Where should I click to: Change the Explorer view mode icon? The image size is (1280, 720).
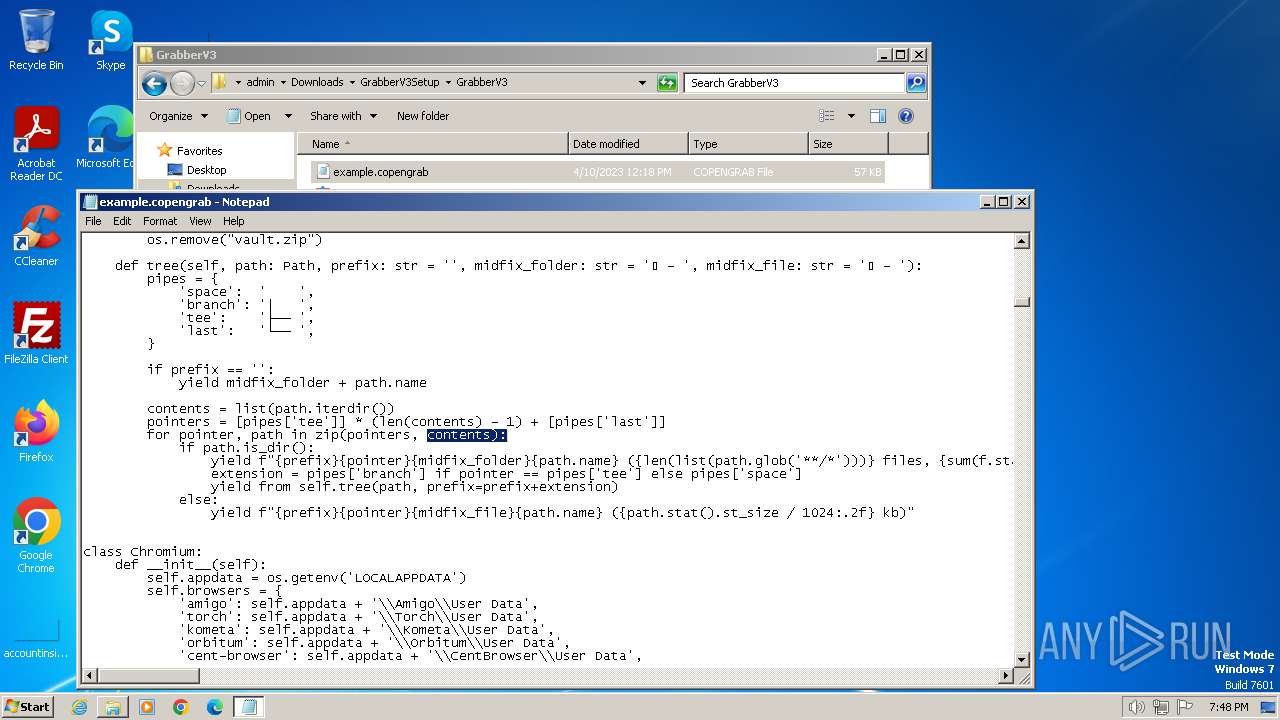[x=827, y=116]
